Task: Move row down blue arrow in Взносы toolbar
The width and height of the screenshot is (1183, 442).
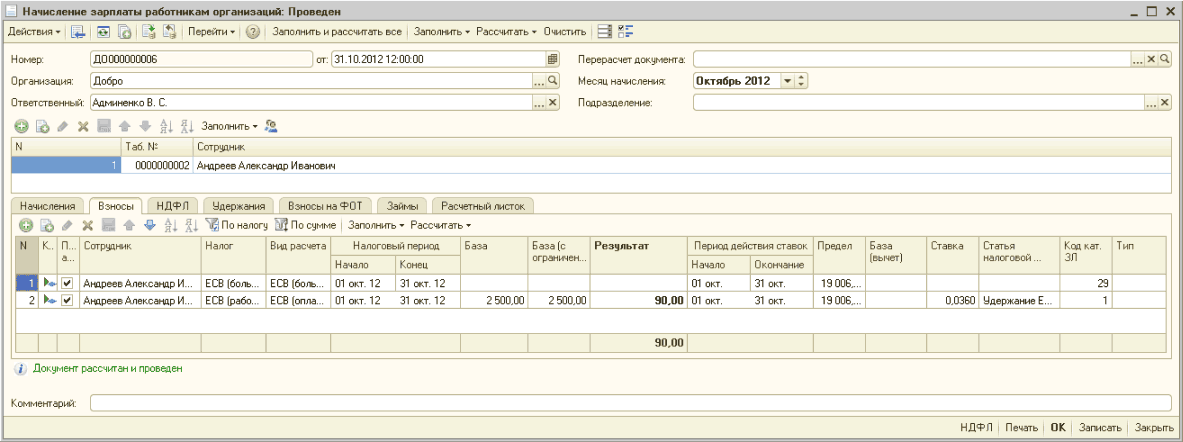Action: tap(149, 225)
